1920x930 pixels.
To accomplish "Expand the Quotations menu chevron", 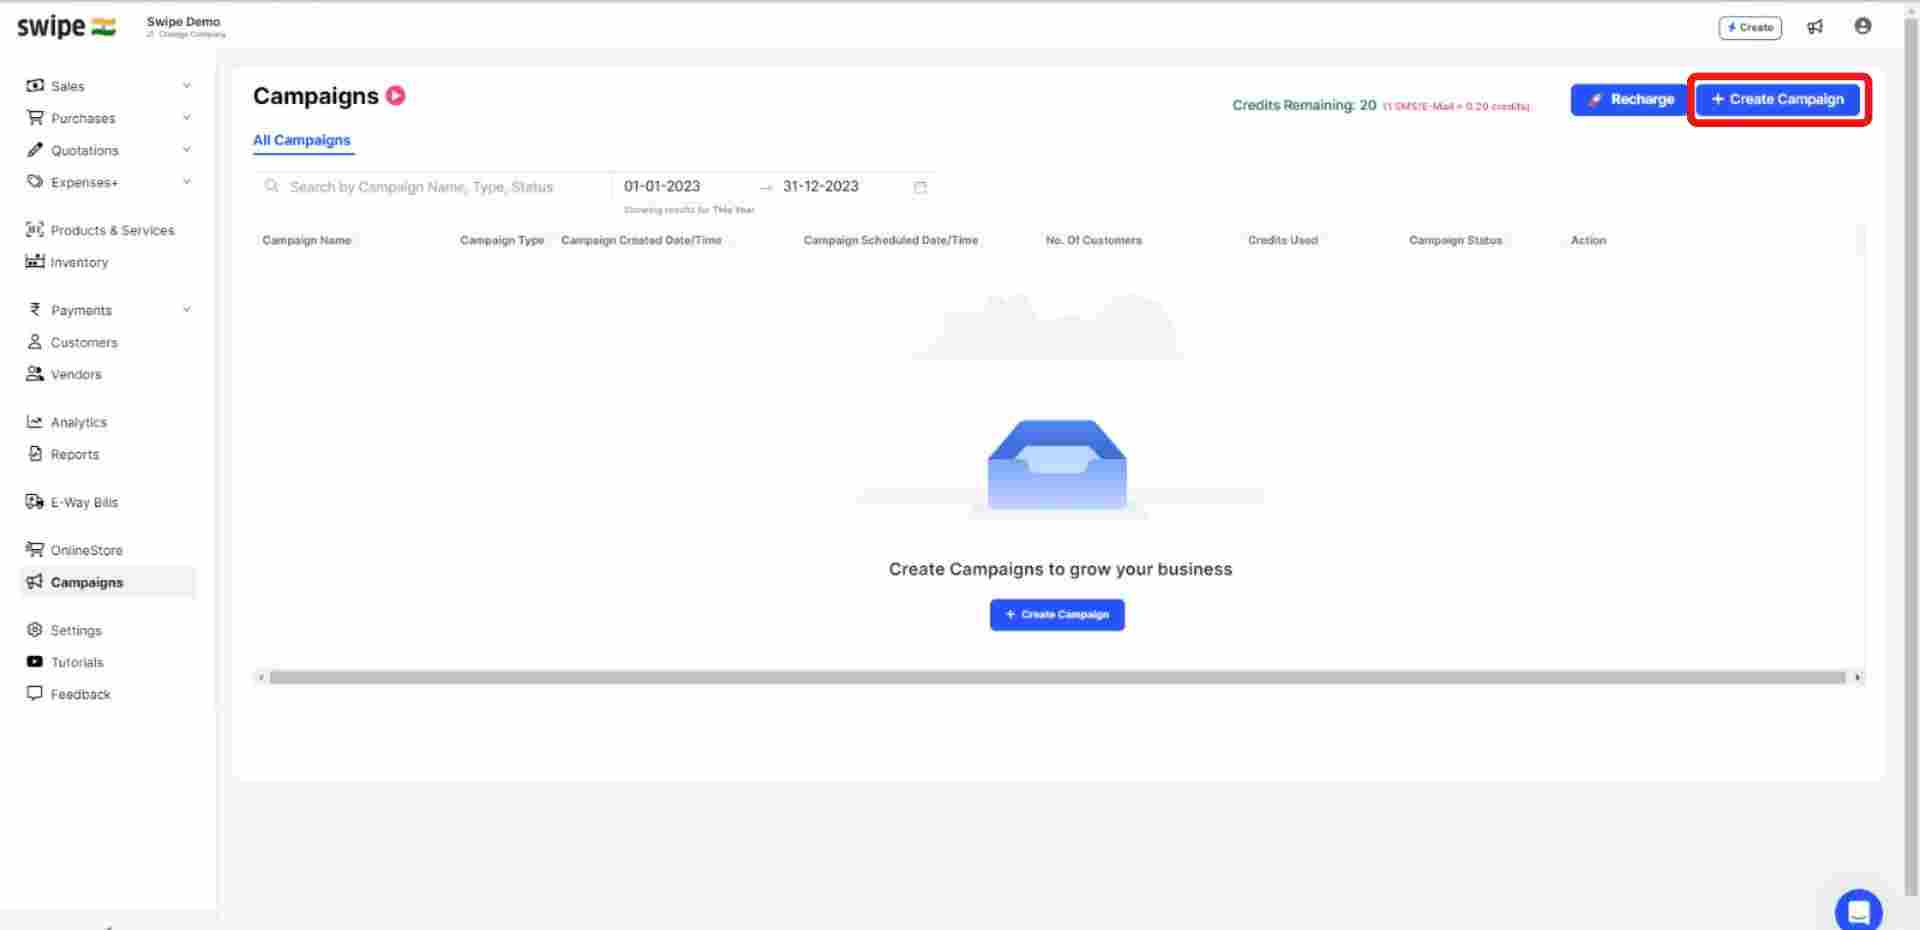I will [x=186, y=150].
